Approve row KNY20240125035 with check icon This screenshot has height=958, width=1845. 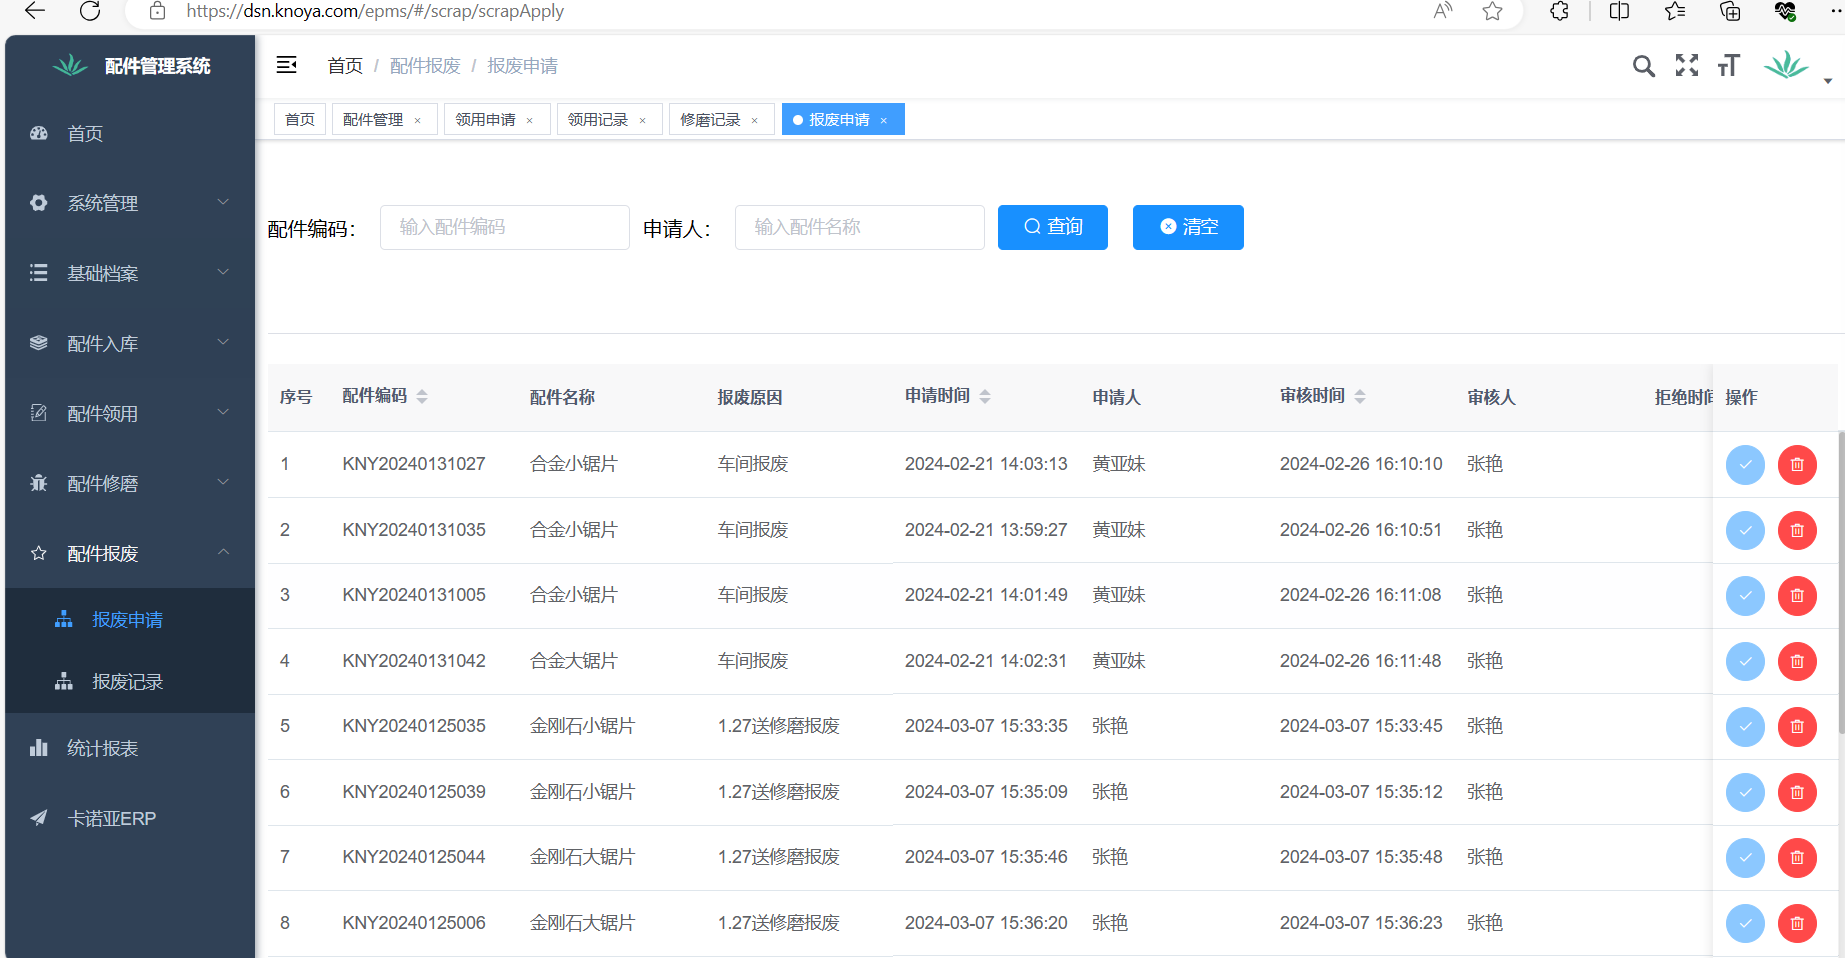(1745, 726)
